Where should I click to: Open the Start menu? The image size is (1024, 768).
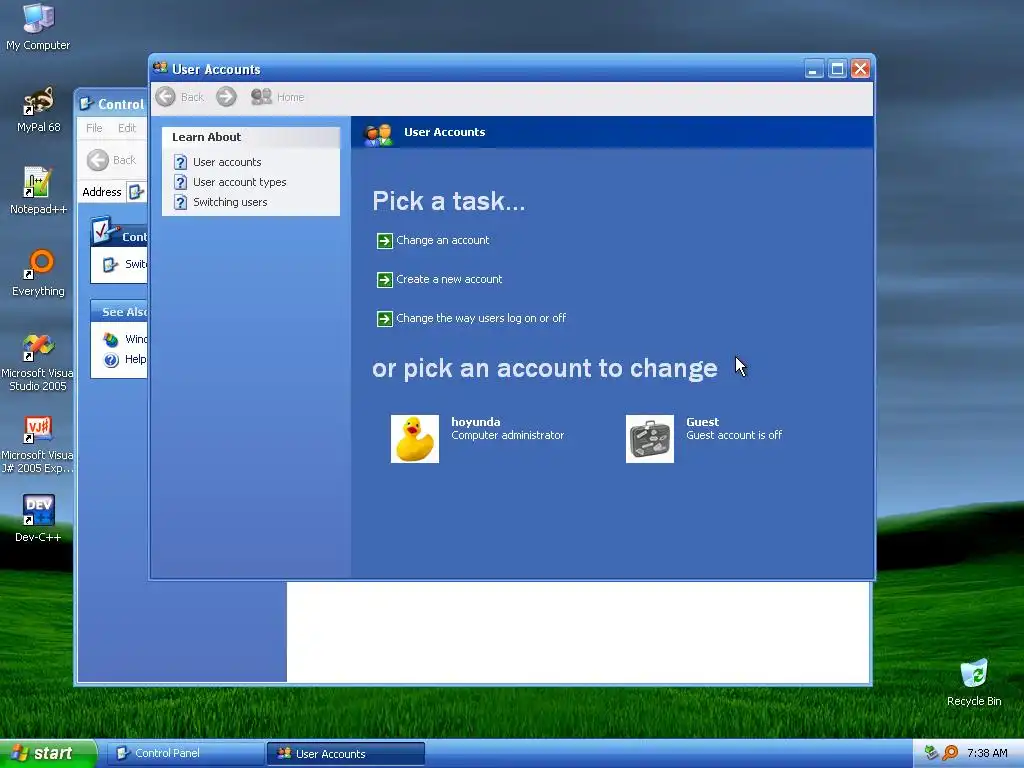pyautogui.click(x=48, y=753)
